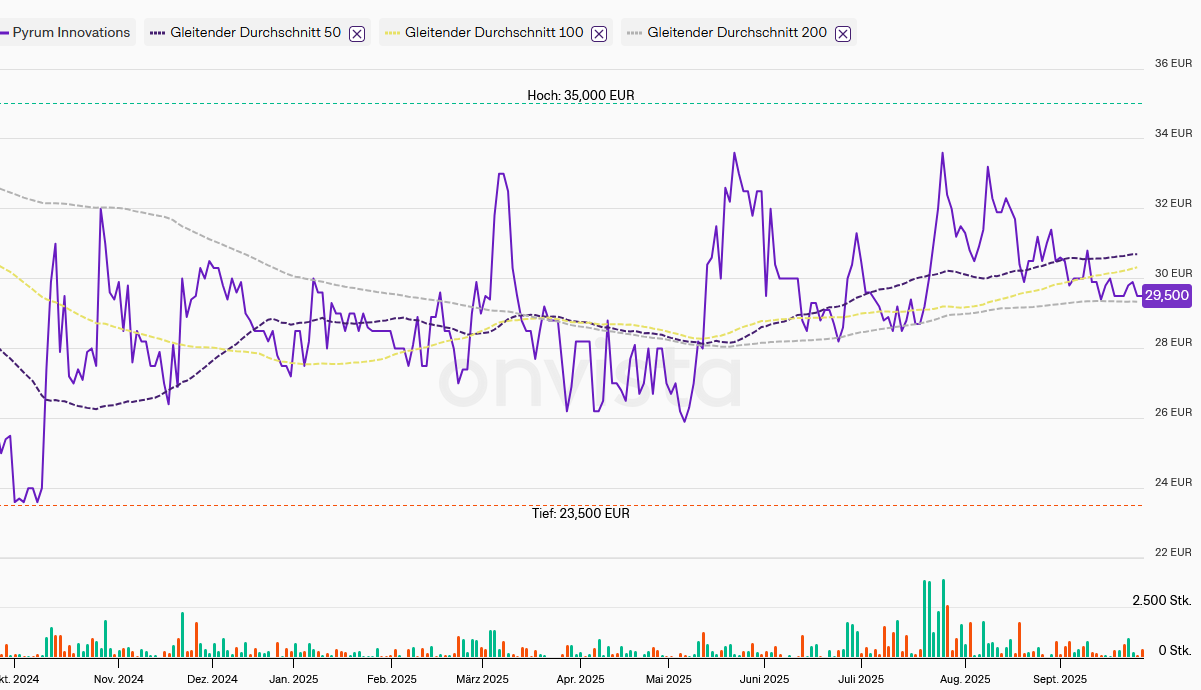Select the Gleitender Durchschnitt 100 legend label
Screen dimensions: 1201x690
(494, 32)
